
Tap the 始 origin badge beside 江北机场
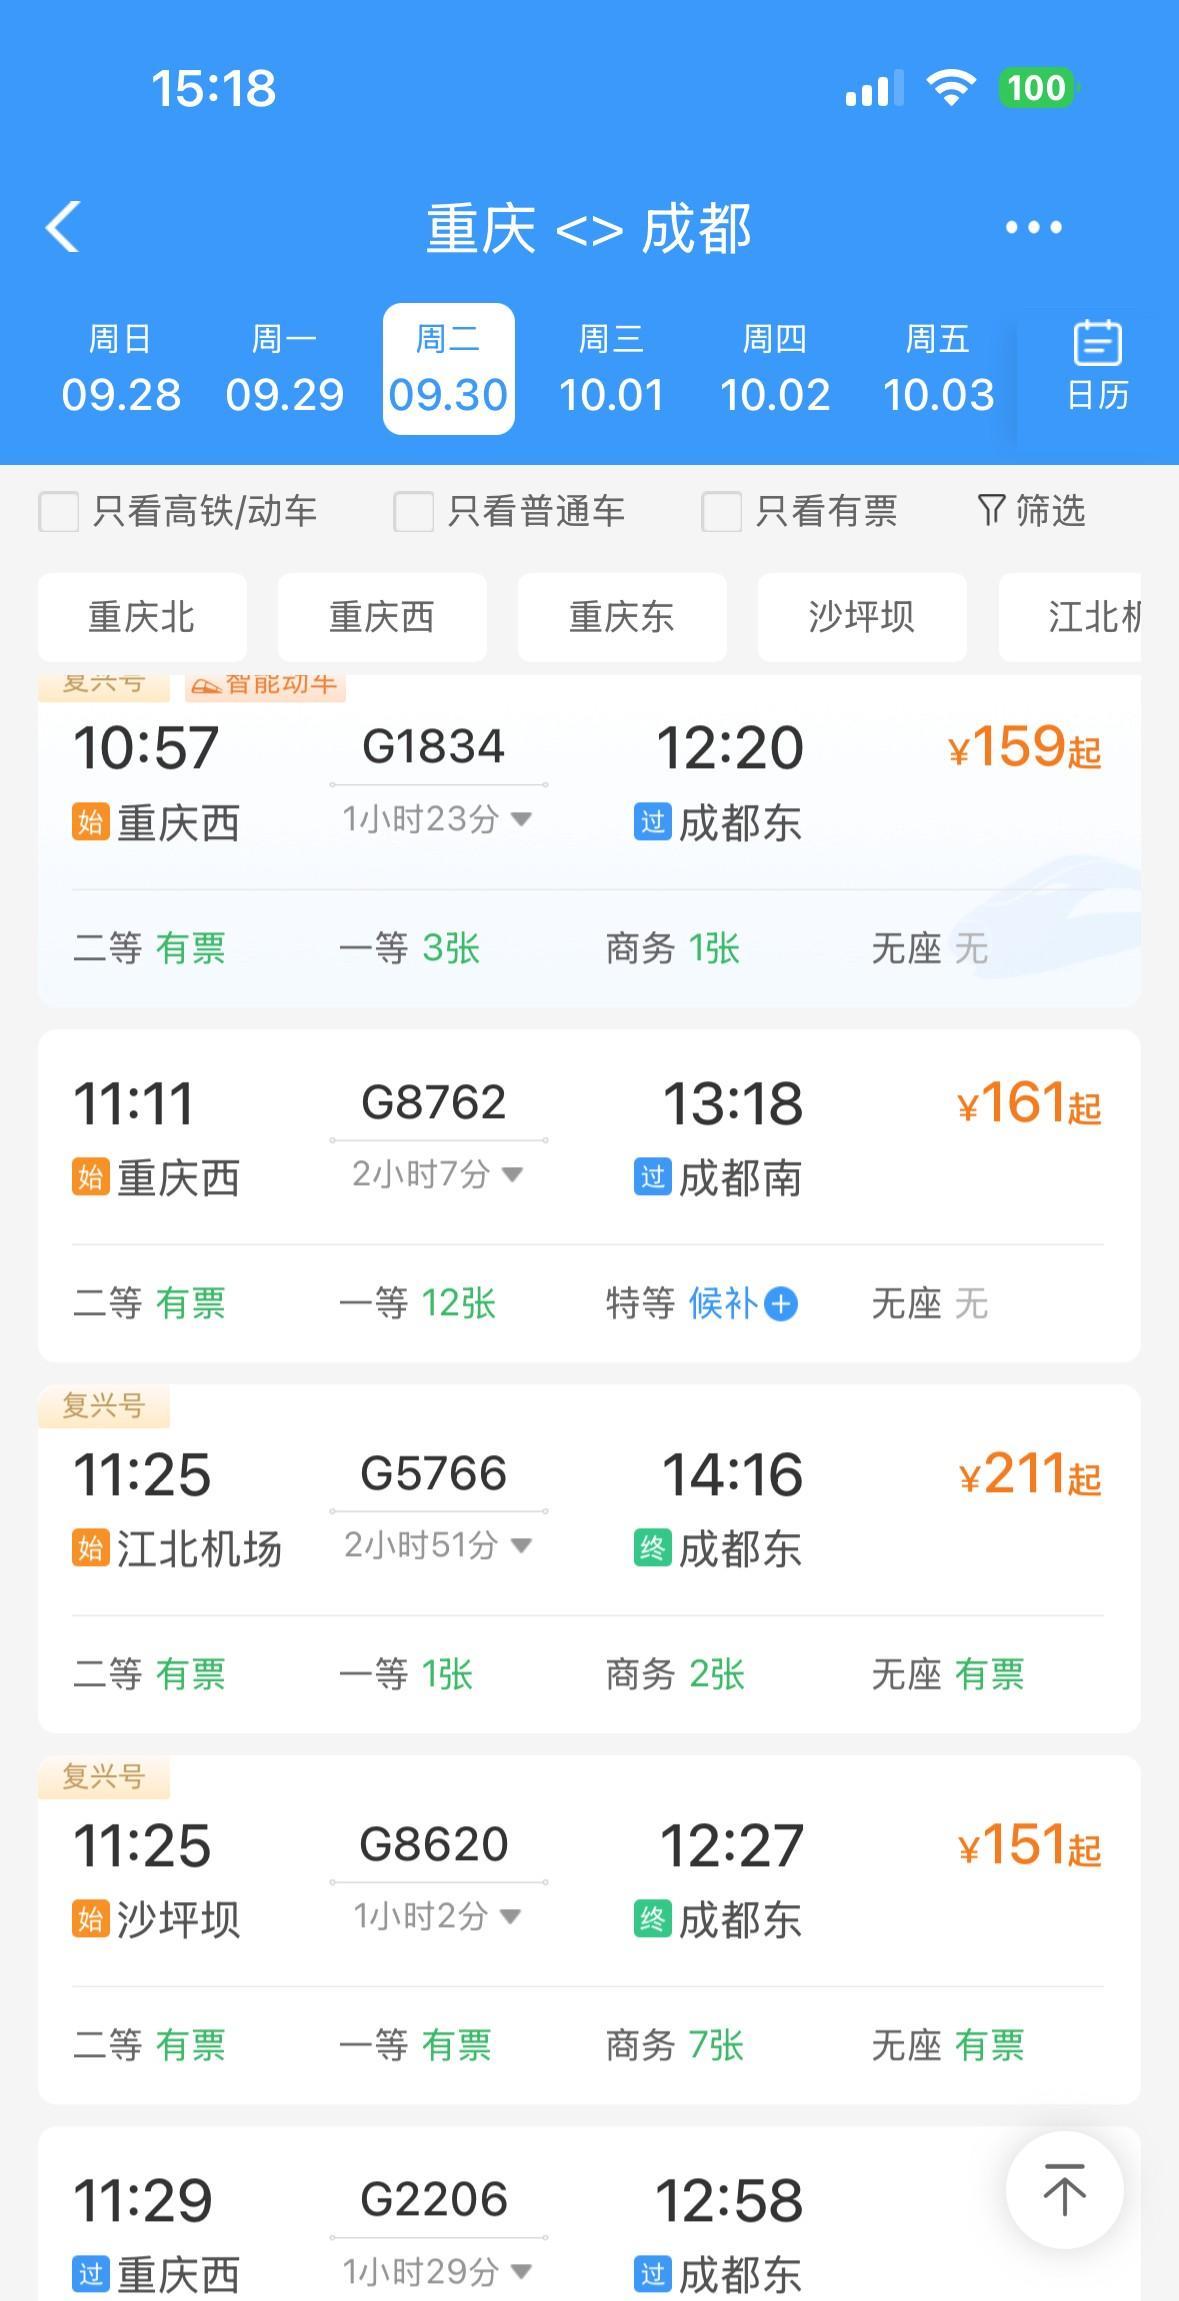coord(90,1549)
